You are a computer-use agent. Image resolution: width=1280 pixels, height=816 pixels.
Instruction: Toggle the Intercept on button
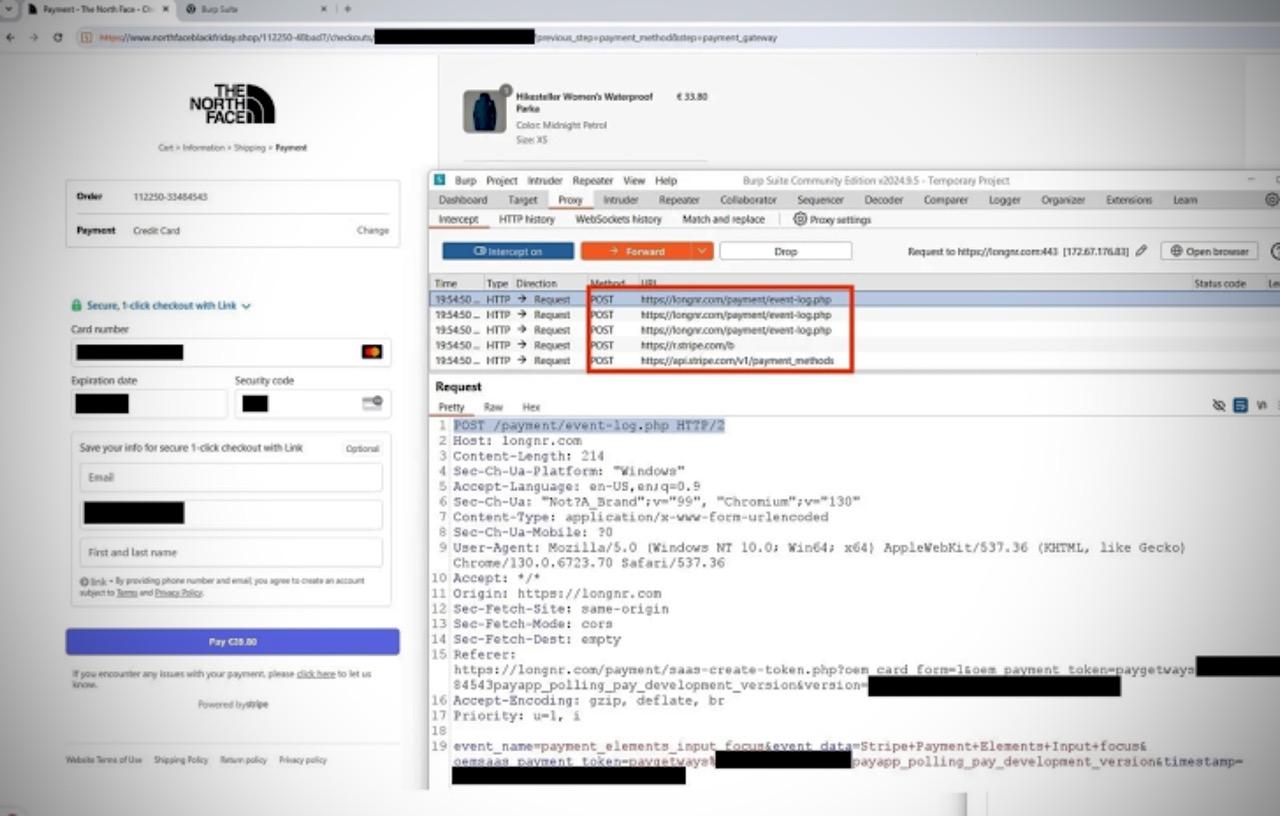click(508, 251)
